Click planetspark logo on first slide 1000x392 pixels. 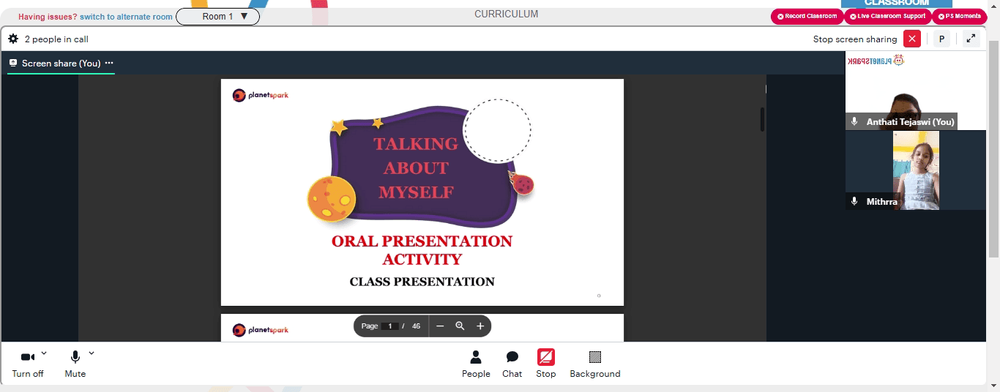[260, 96]
